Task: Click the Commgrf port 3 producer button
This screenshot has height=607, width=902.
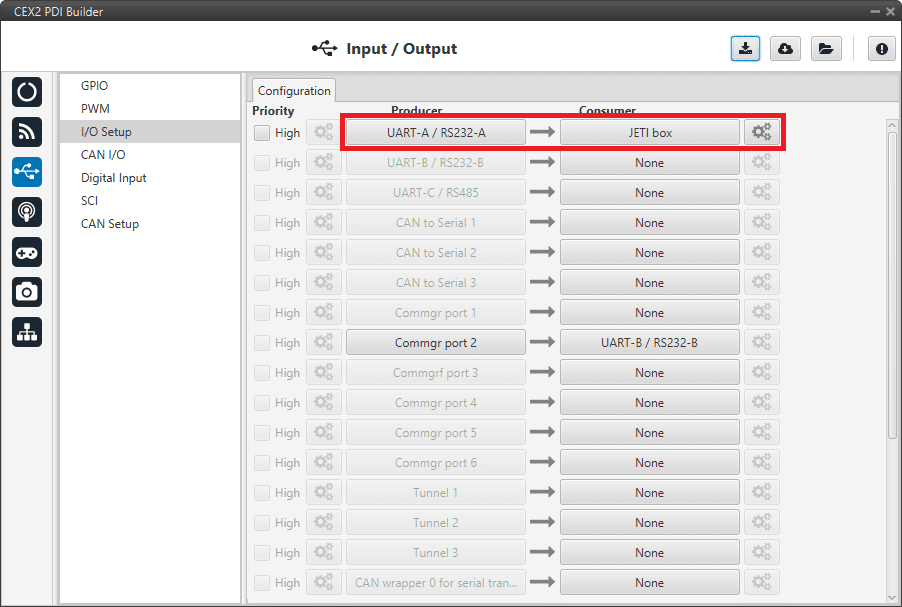Action: tap(435, 372)
